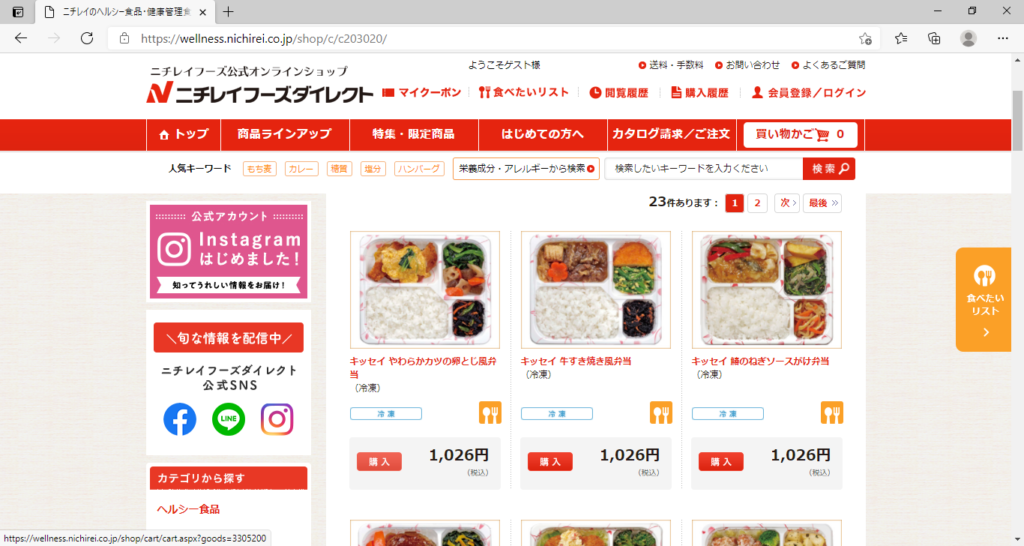This screenshot has width=1024, height=546.
Task: Select the 糖質 keyword tag
Action: pos(339,169)
